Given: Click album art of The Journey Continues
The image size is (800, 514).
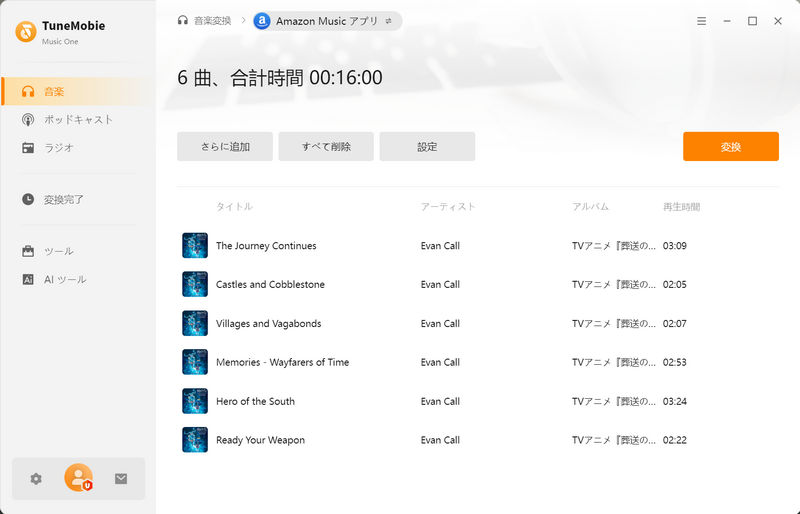Looking at the screenshot, I should pyautogui.click(x=195, y=246).
